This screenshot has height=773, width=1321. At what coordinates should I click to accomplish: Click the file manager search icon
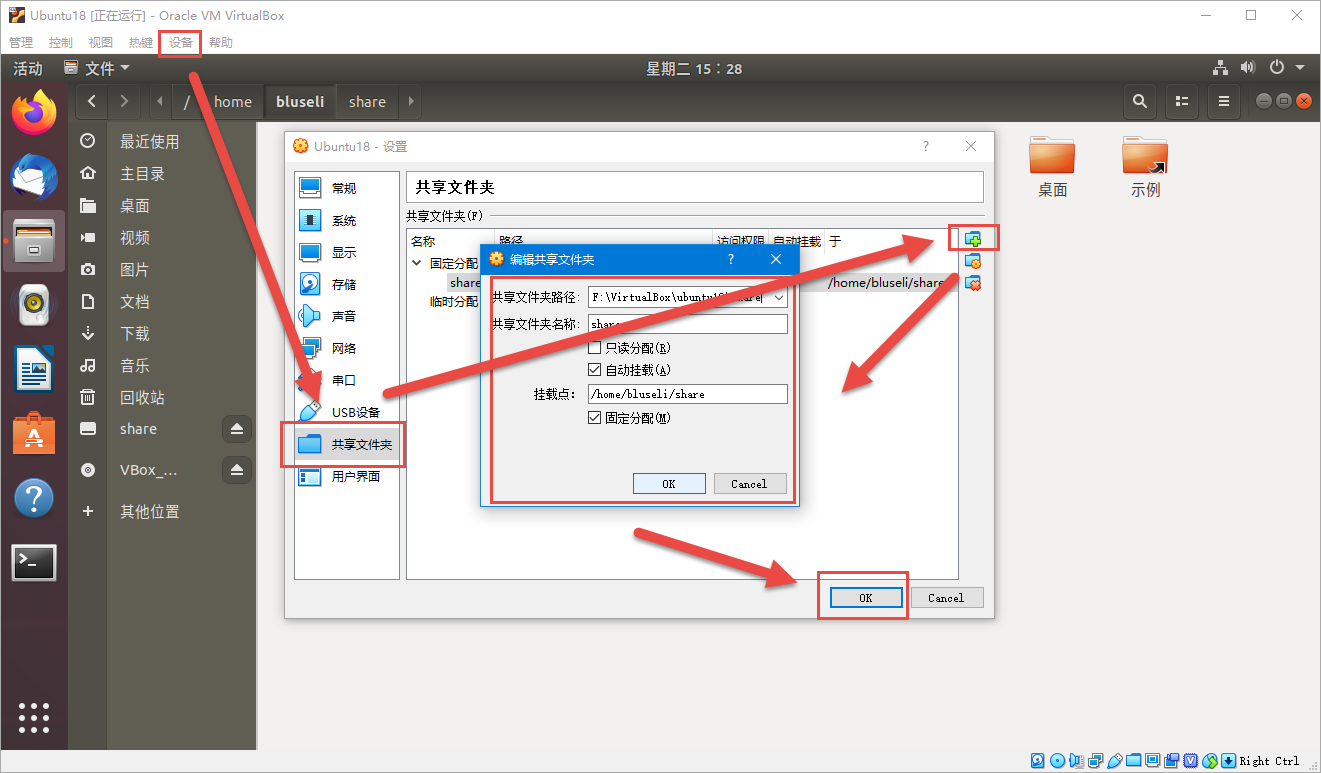coord(1140,101)
